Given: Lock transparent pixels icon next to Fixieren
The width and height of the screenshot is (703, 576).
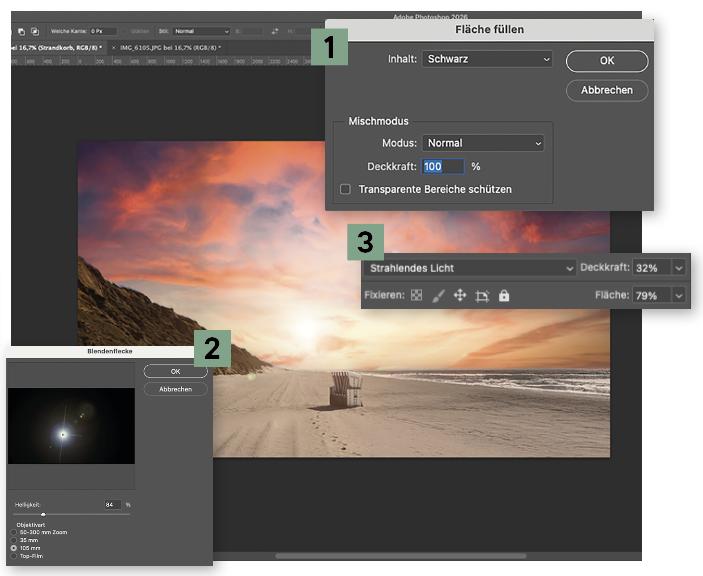Looking at the screenshot, I should click(x=416, y=296).
